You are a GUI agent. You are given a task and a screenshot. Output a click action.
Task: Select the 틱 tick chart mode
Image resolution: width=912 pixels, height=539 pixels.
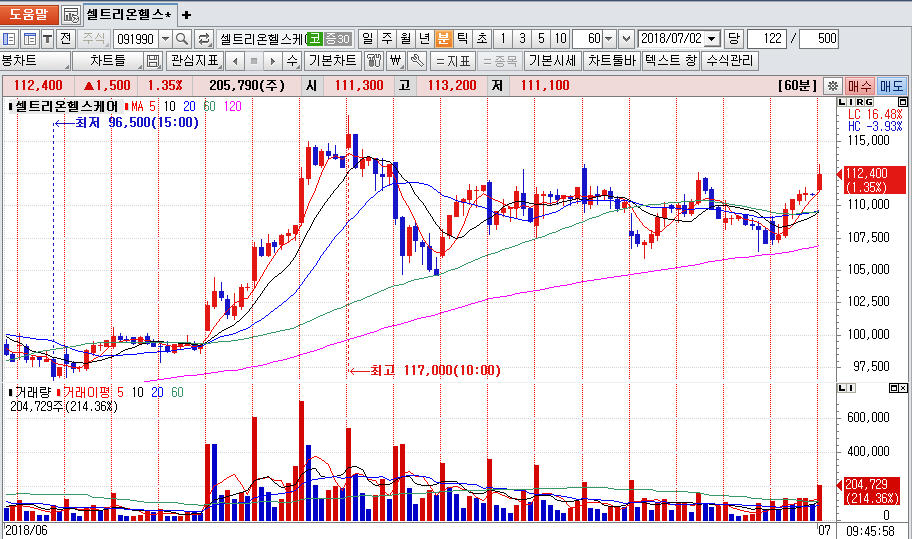coord(462,39)
